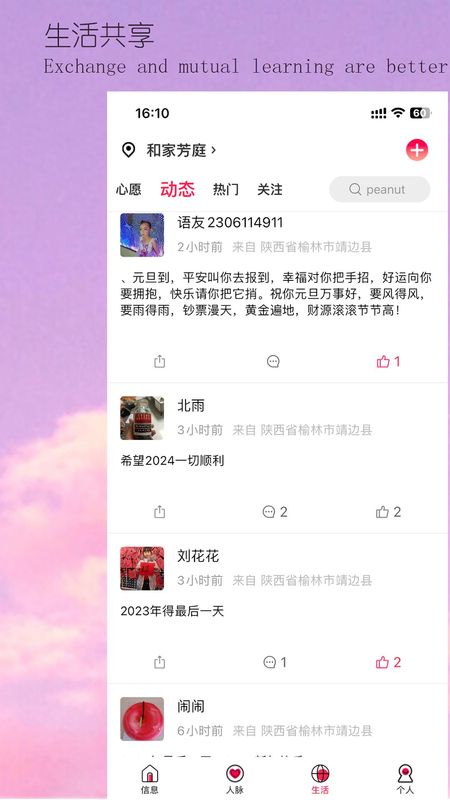Switch to the 关注 tab
Image resolution: width=450 pixels, height=800 pixels.
tap(270, 190)
